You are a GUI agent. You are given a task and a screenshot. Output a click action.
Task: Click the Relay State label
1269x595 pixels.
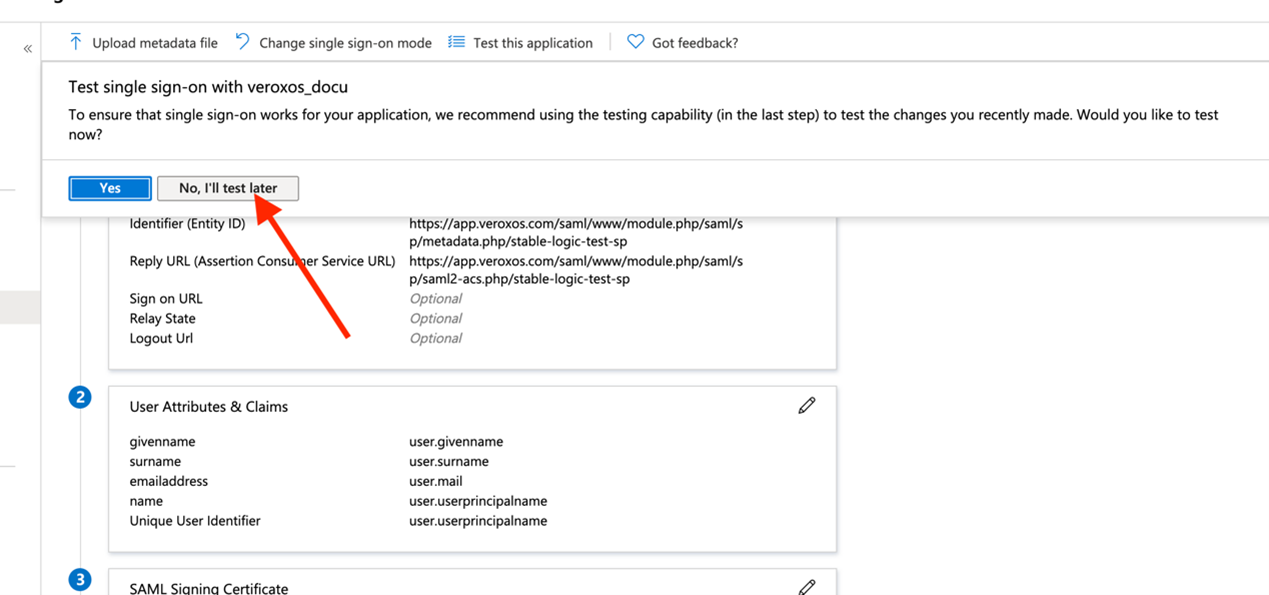(162, 318)
